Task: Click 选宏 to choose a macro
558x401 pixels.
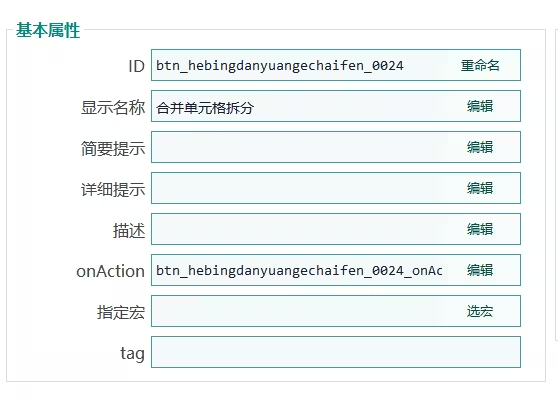Action: 480,311
